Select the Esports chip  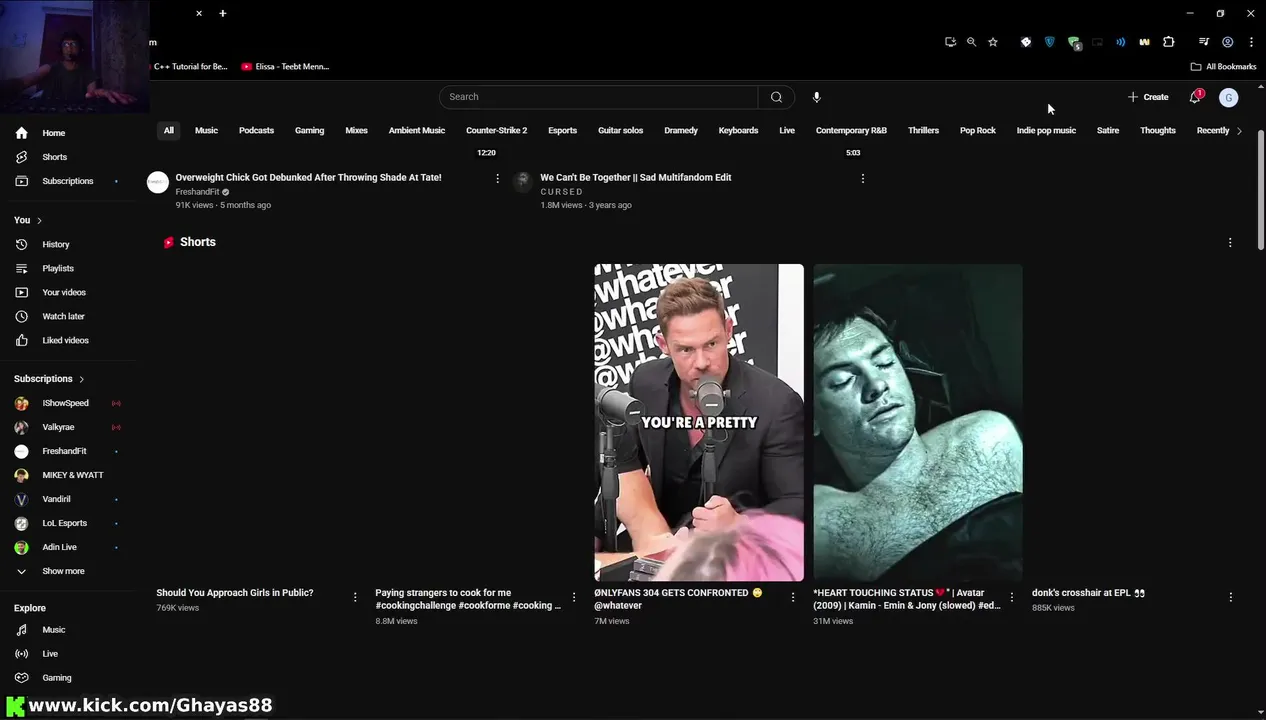tap(562, 130)
